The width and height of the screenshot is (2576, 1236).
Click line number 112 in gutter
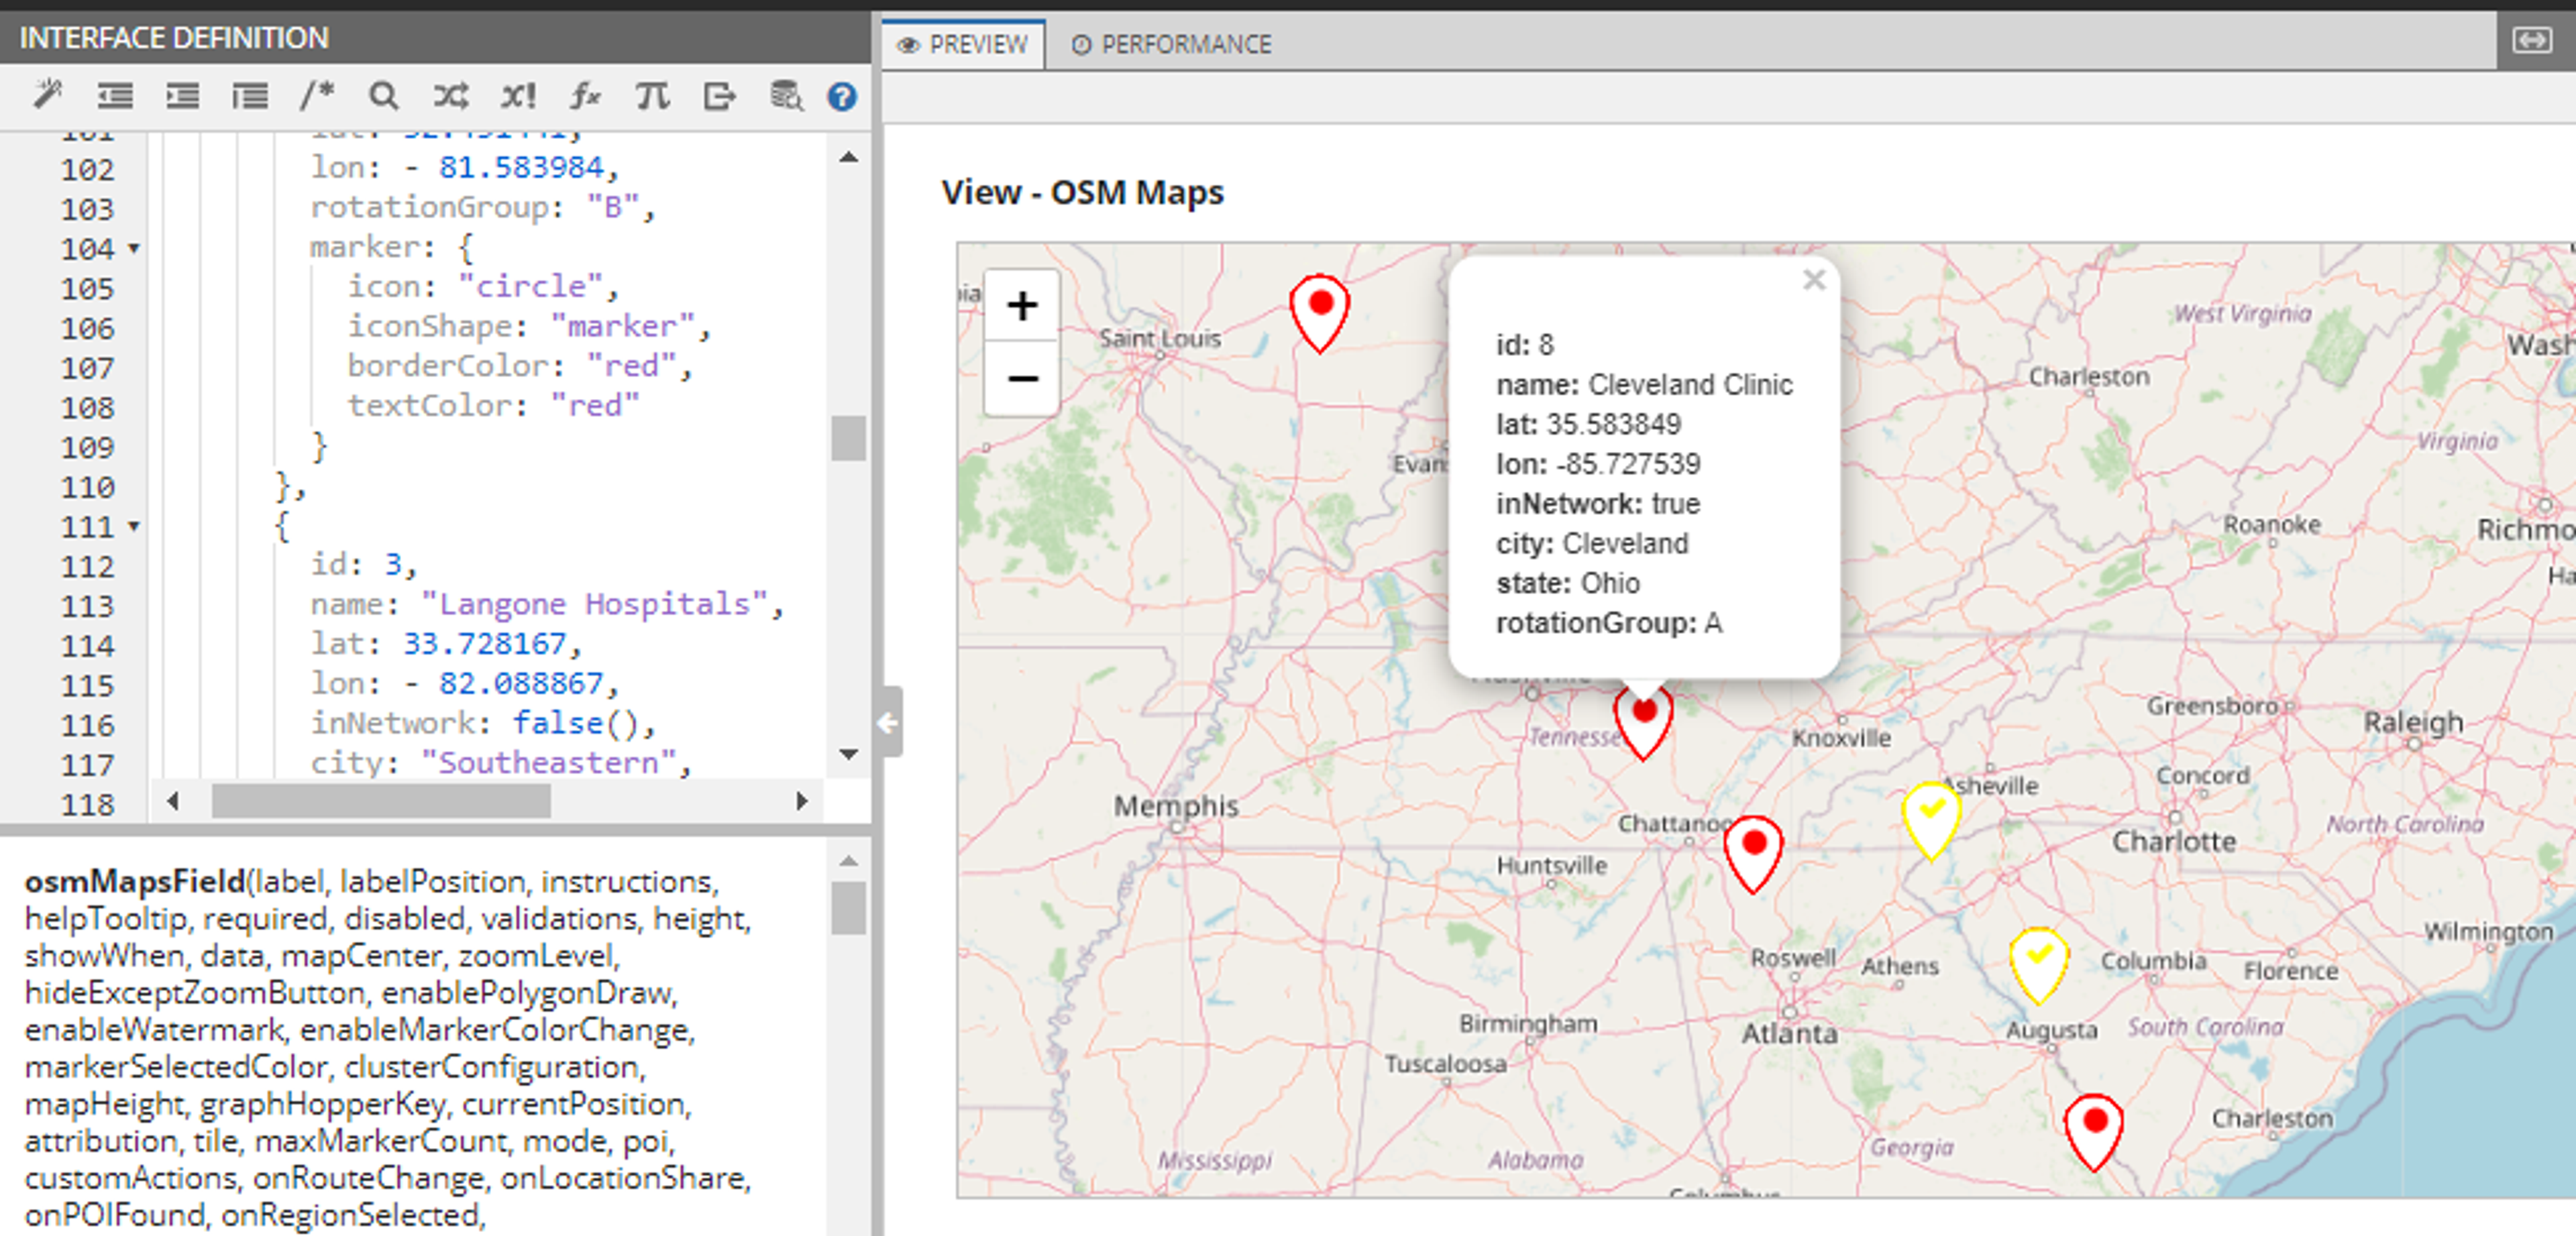pyautogui.click(x=87, y=566)
